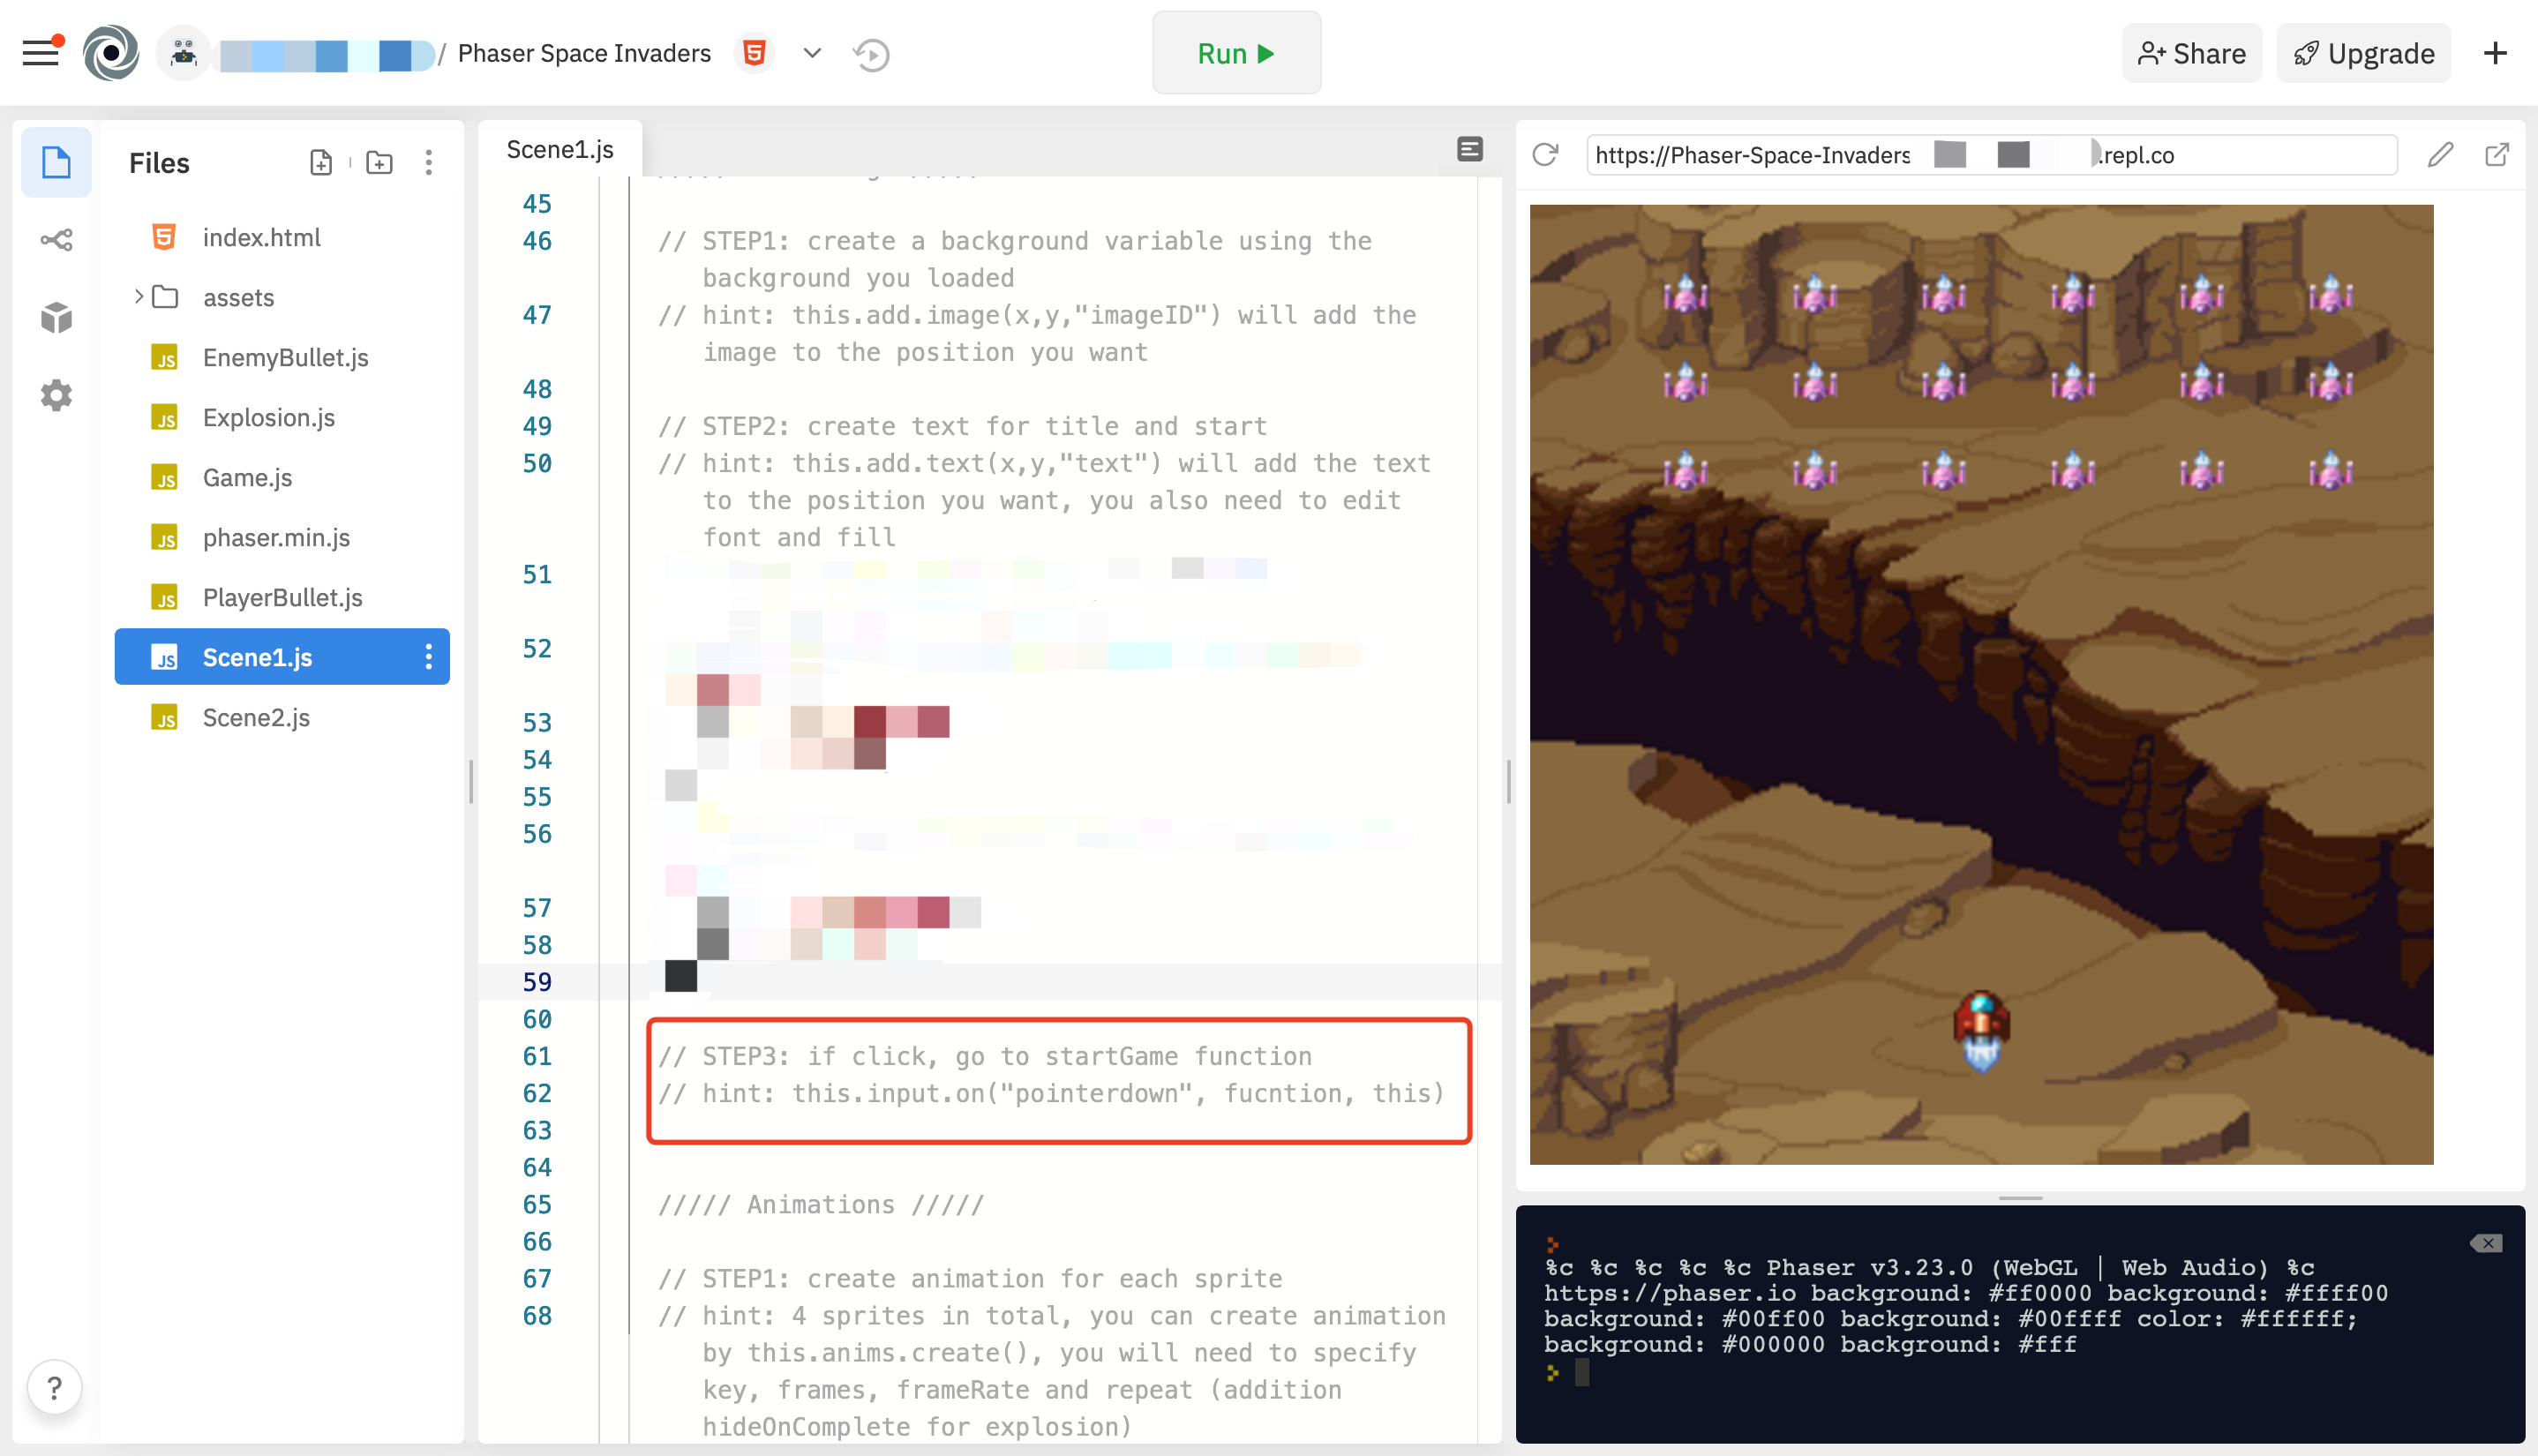Open preview in new tab icon
Screen dimensions: 2538x1456
(2497, 155)
